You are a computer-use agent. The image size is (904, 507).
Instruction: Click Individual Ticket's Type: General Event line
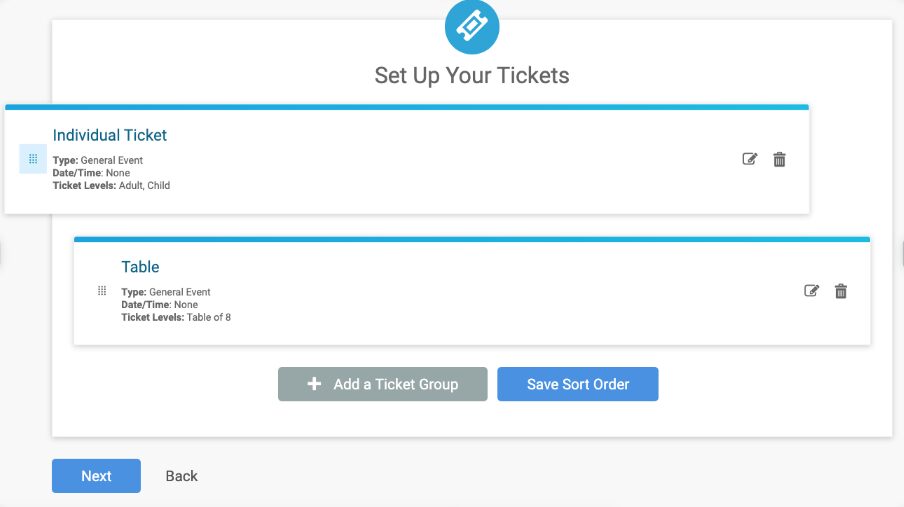click(x=97, y=160)
